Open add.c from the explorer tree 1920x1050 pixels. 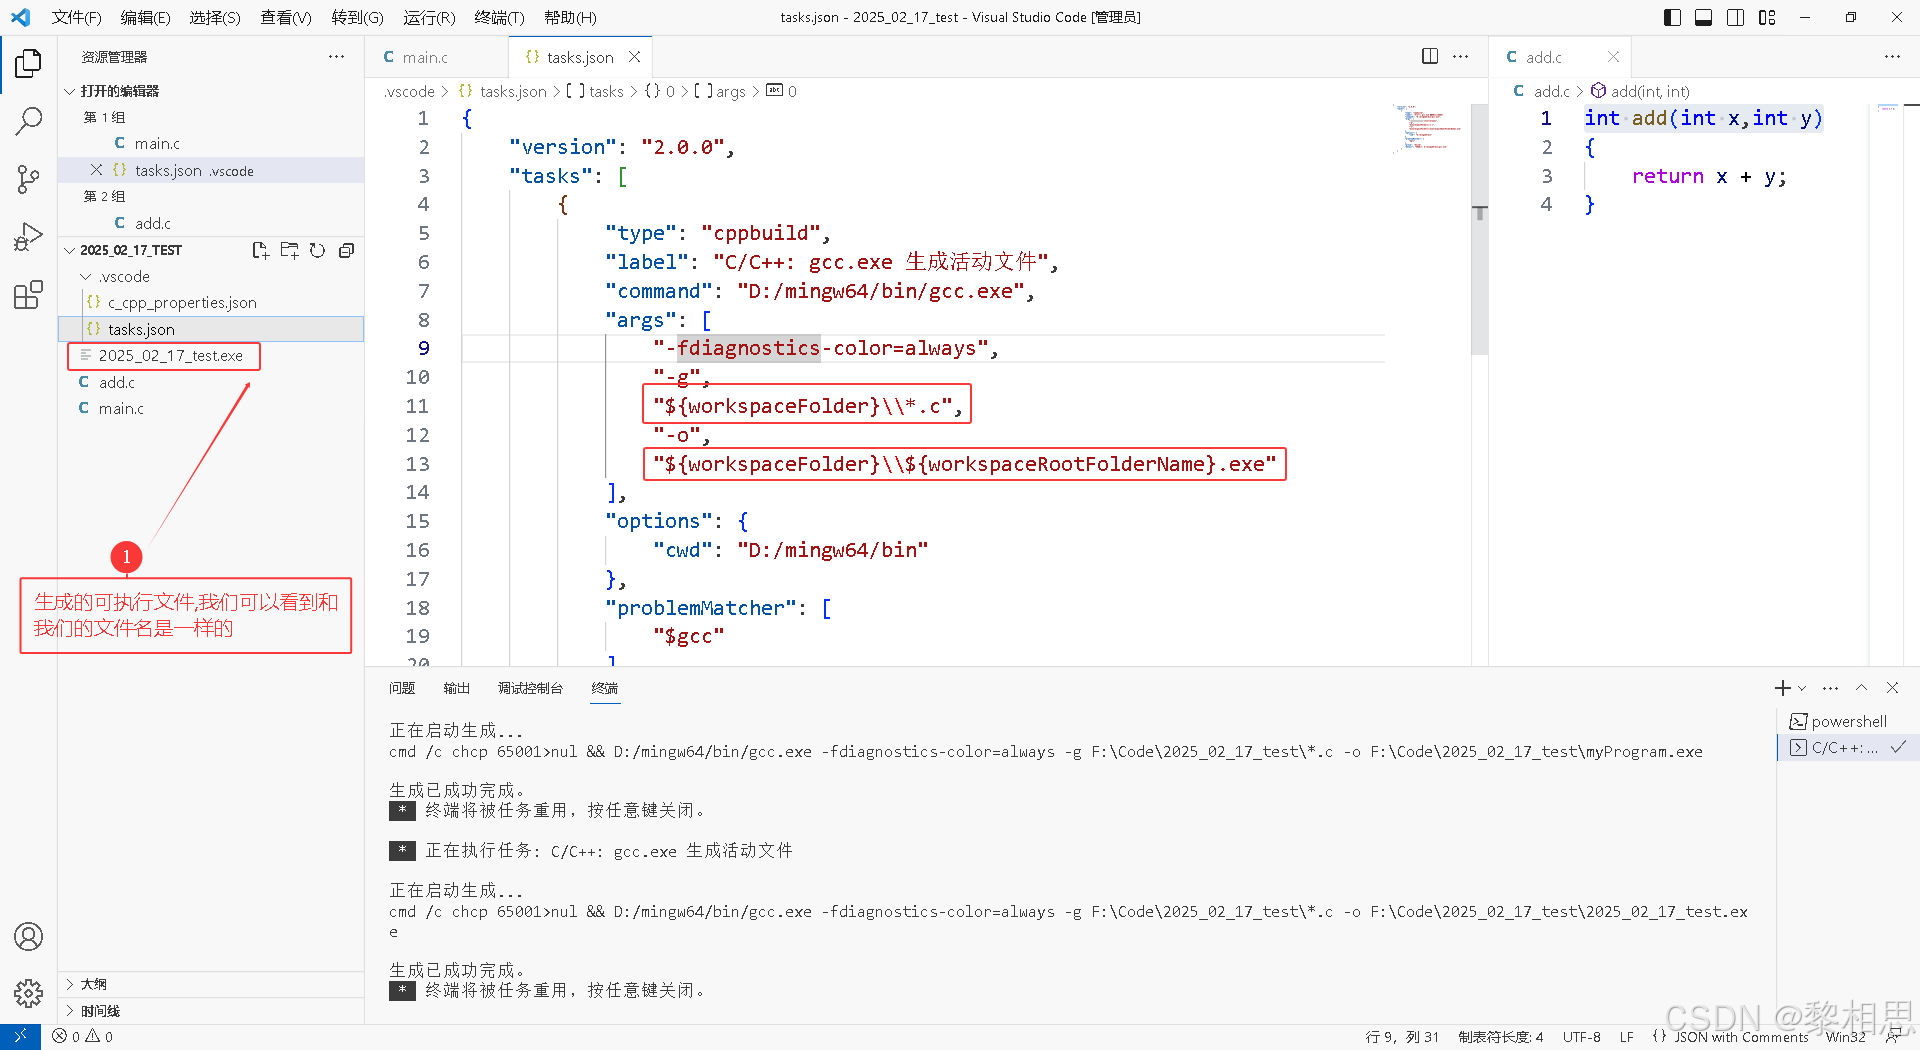tap(211, 382)
